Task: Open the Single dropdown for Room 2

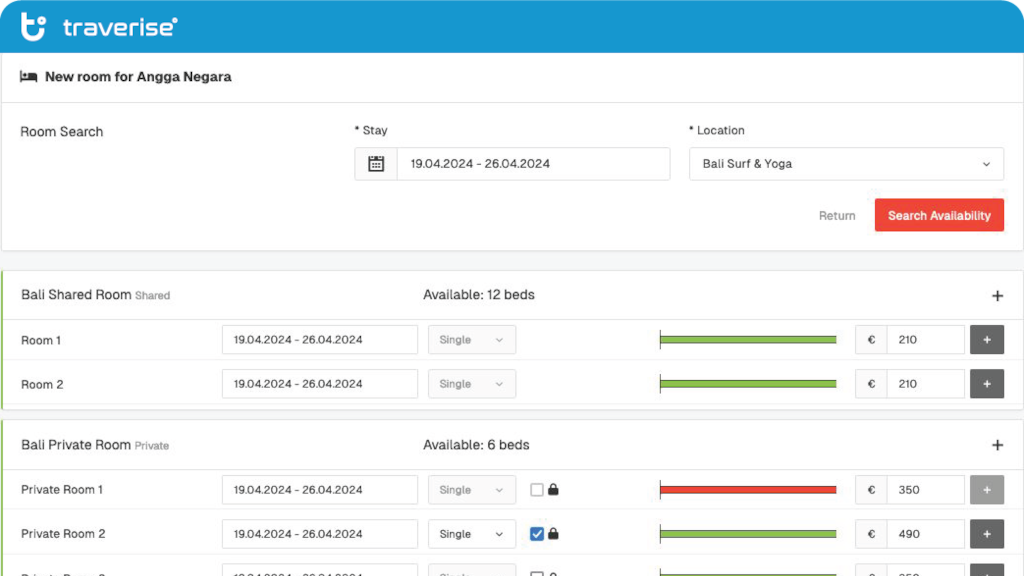Action: click(472, 384)
